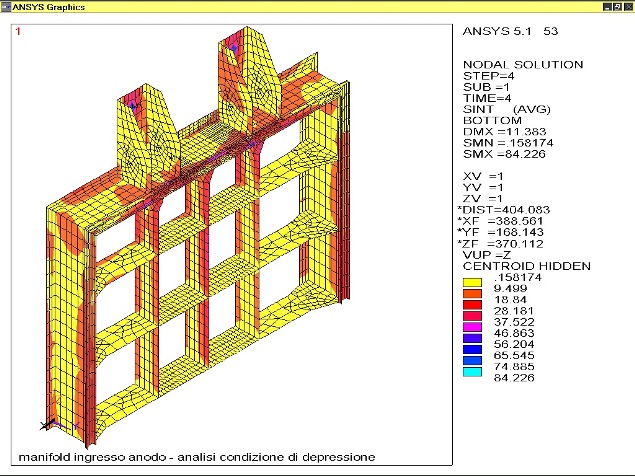Click the yellow .158174 legend swatch
Screen dimensions: 635x476
(x=472, y=282)
